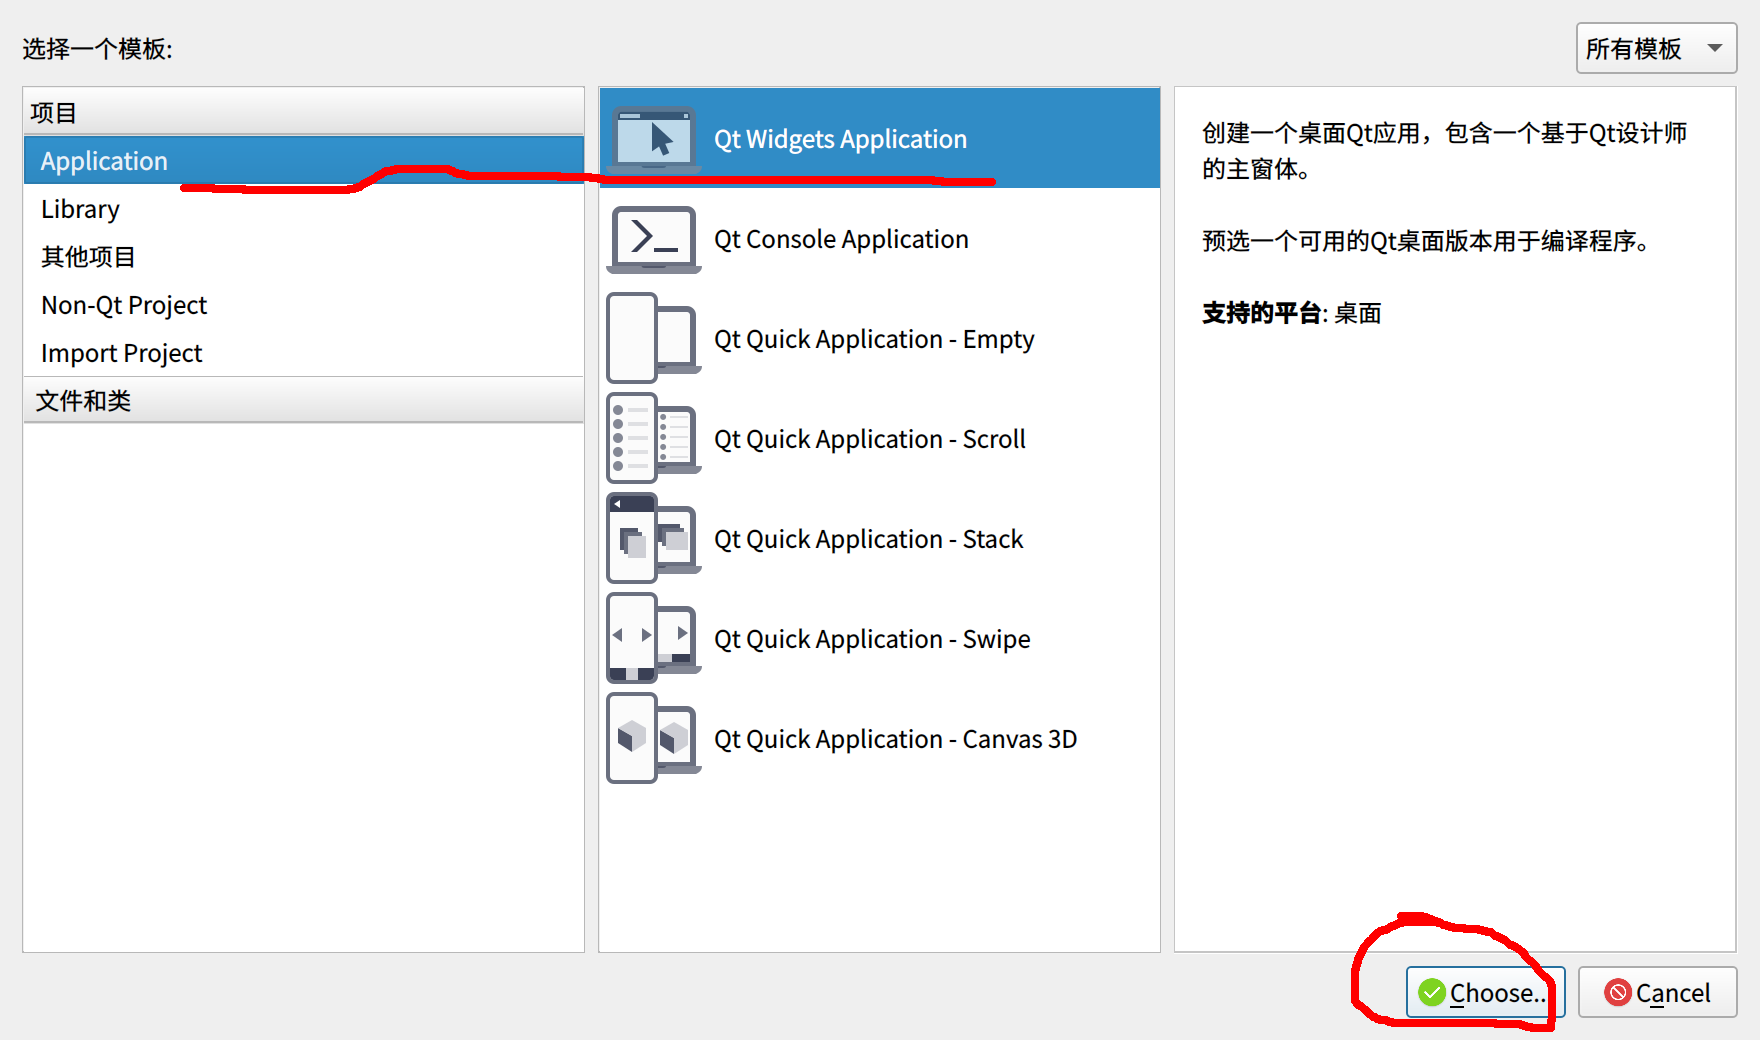Click the Qt Quick Application - Scroll list icon
Image resolution: width=1760 pixels, height=1040 pixels.
pos(652,438)
